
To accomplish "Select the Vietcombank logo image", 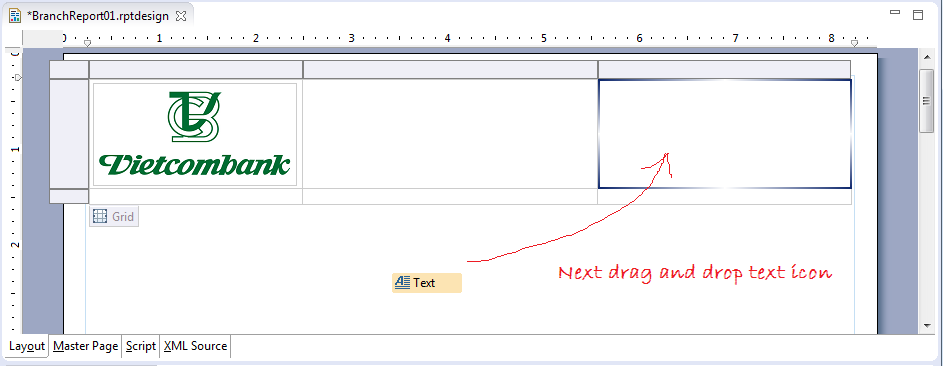I will coord(195,135).
